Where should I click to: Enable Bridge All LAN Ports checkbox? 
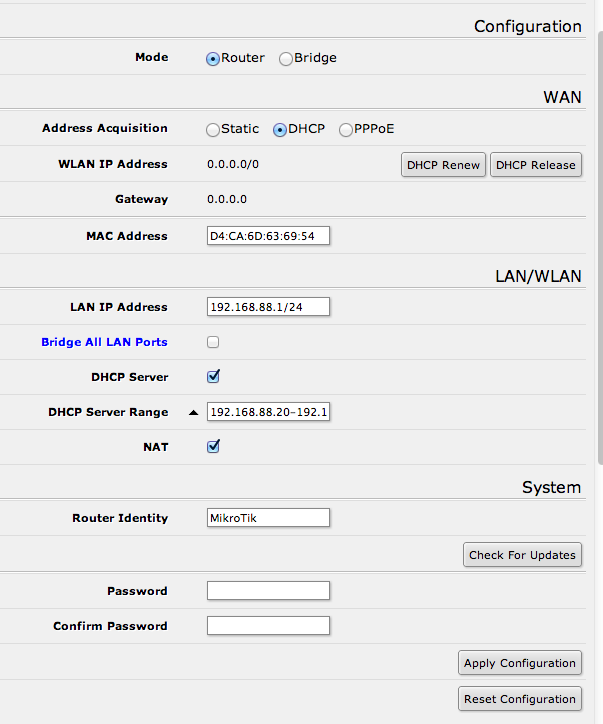[x=213, y=342]
